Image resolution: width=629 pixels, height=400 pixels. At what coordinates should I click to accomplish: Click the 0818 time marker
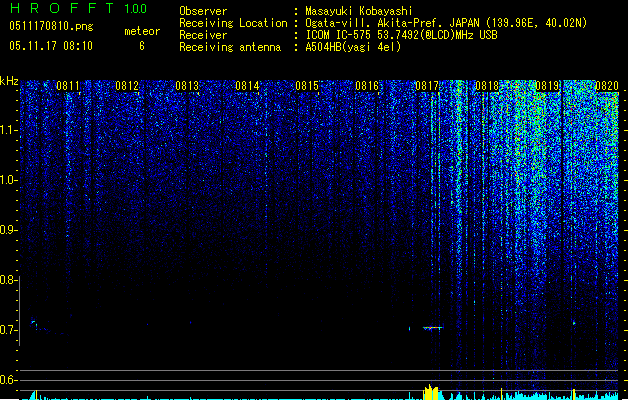pos(487,85)
